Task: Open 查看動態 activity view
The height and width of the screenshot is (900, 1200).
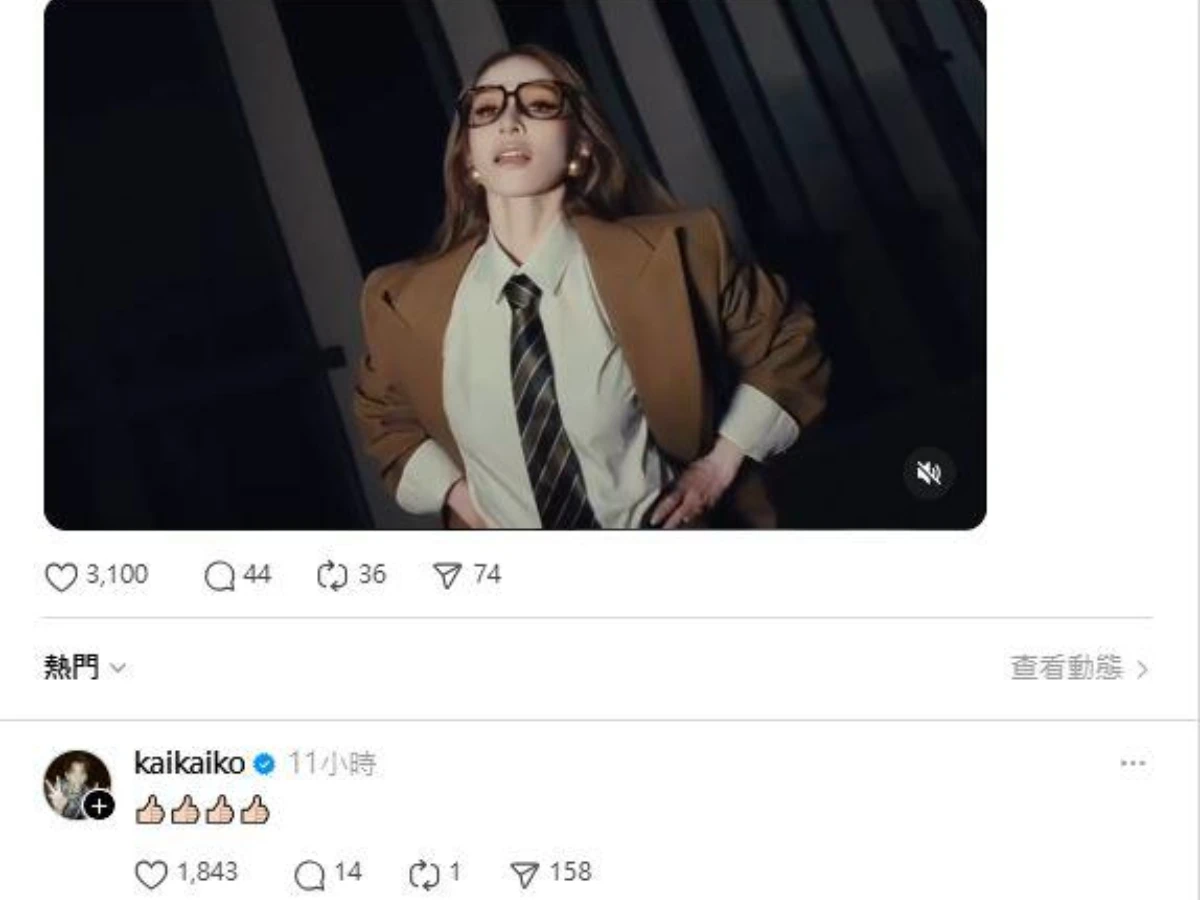Action: (x=1079, y=668)
